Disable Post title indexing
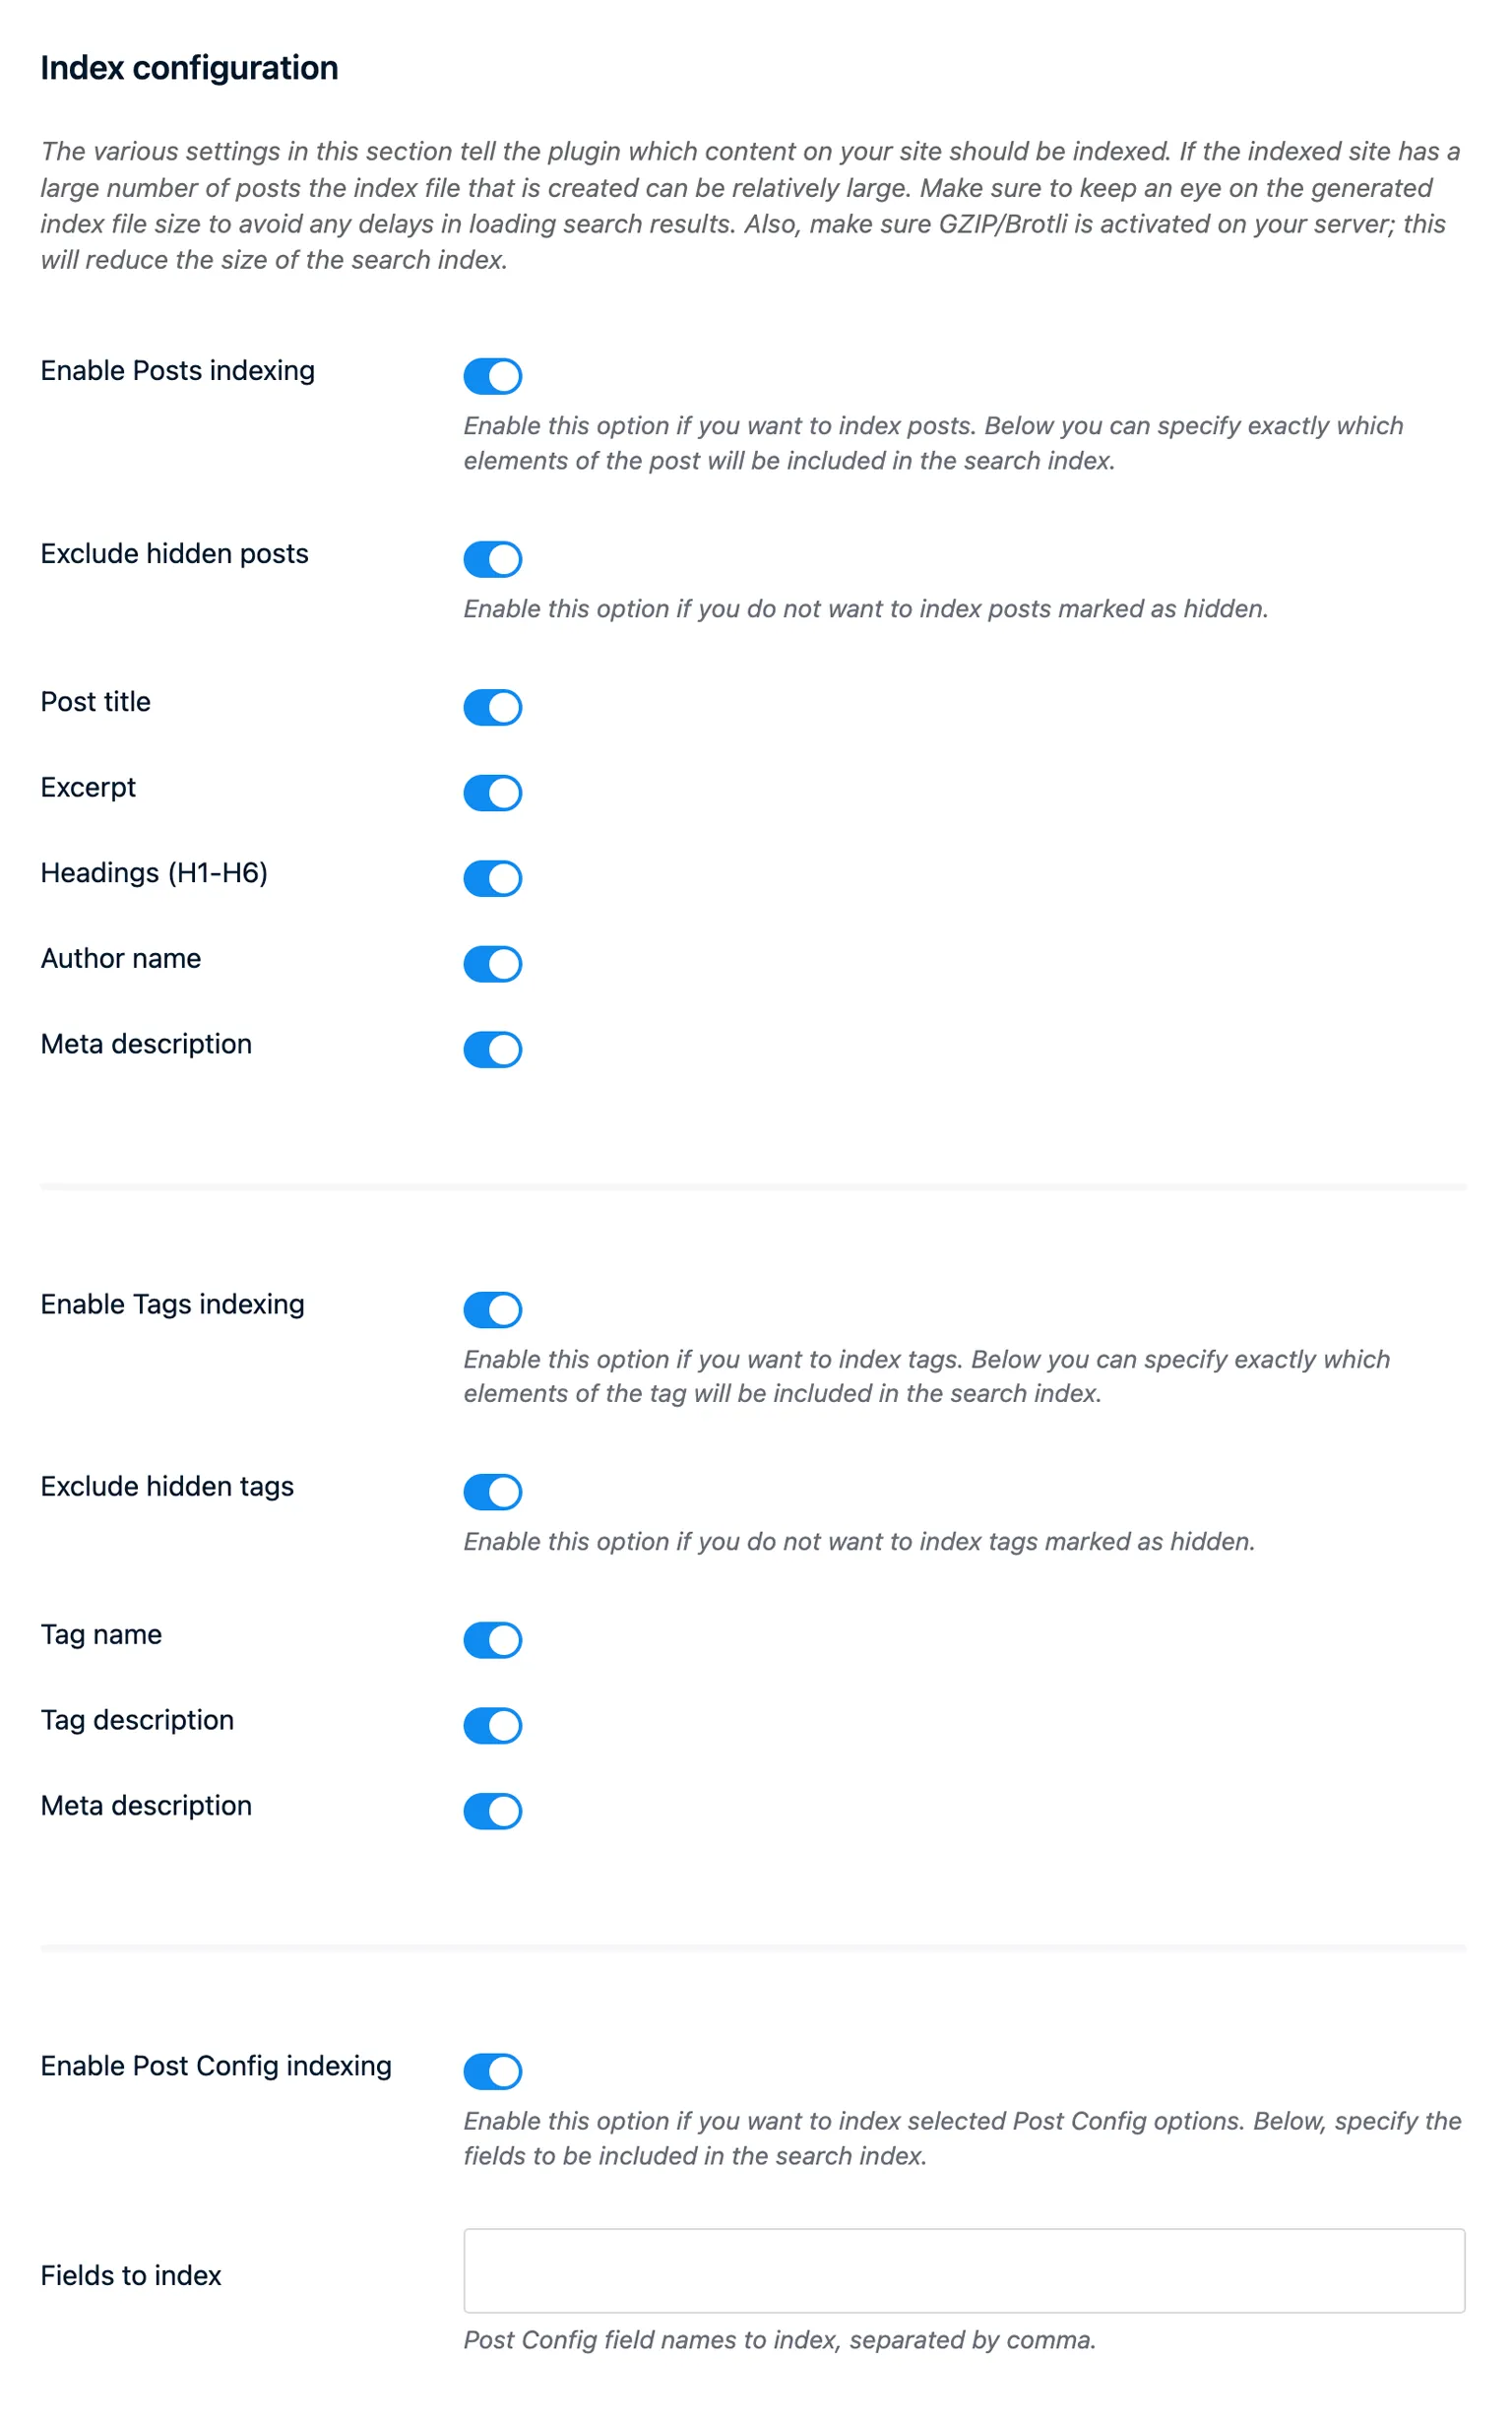The width and height of the screenshot is (1512, 2421). pos(492,707)
